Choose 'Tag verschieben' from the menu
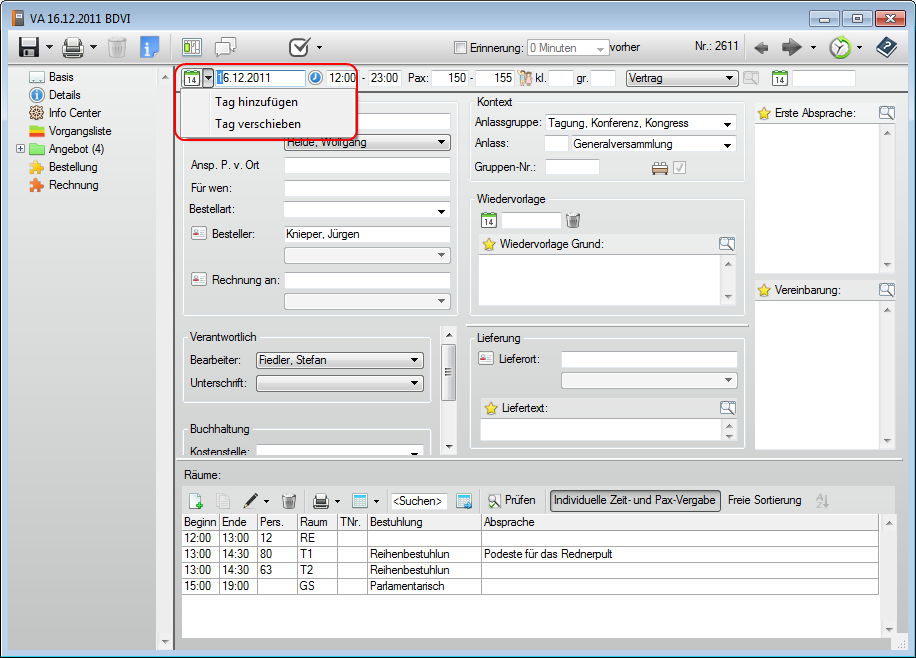916x658 pixels. pyautogui.click(x=257, y=124)
